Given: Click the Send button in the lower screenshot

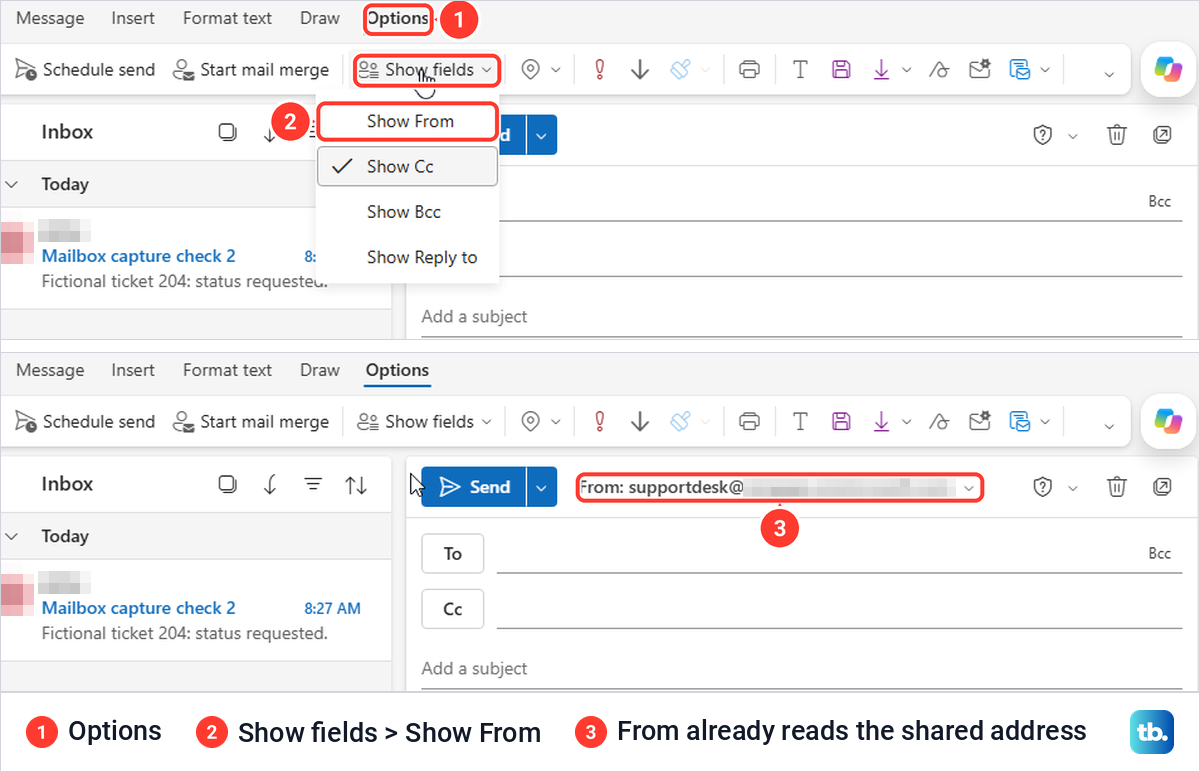Looking at the screenshot, I should coord(474,487).
